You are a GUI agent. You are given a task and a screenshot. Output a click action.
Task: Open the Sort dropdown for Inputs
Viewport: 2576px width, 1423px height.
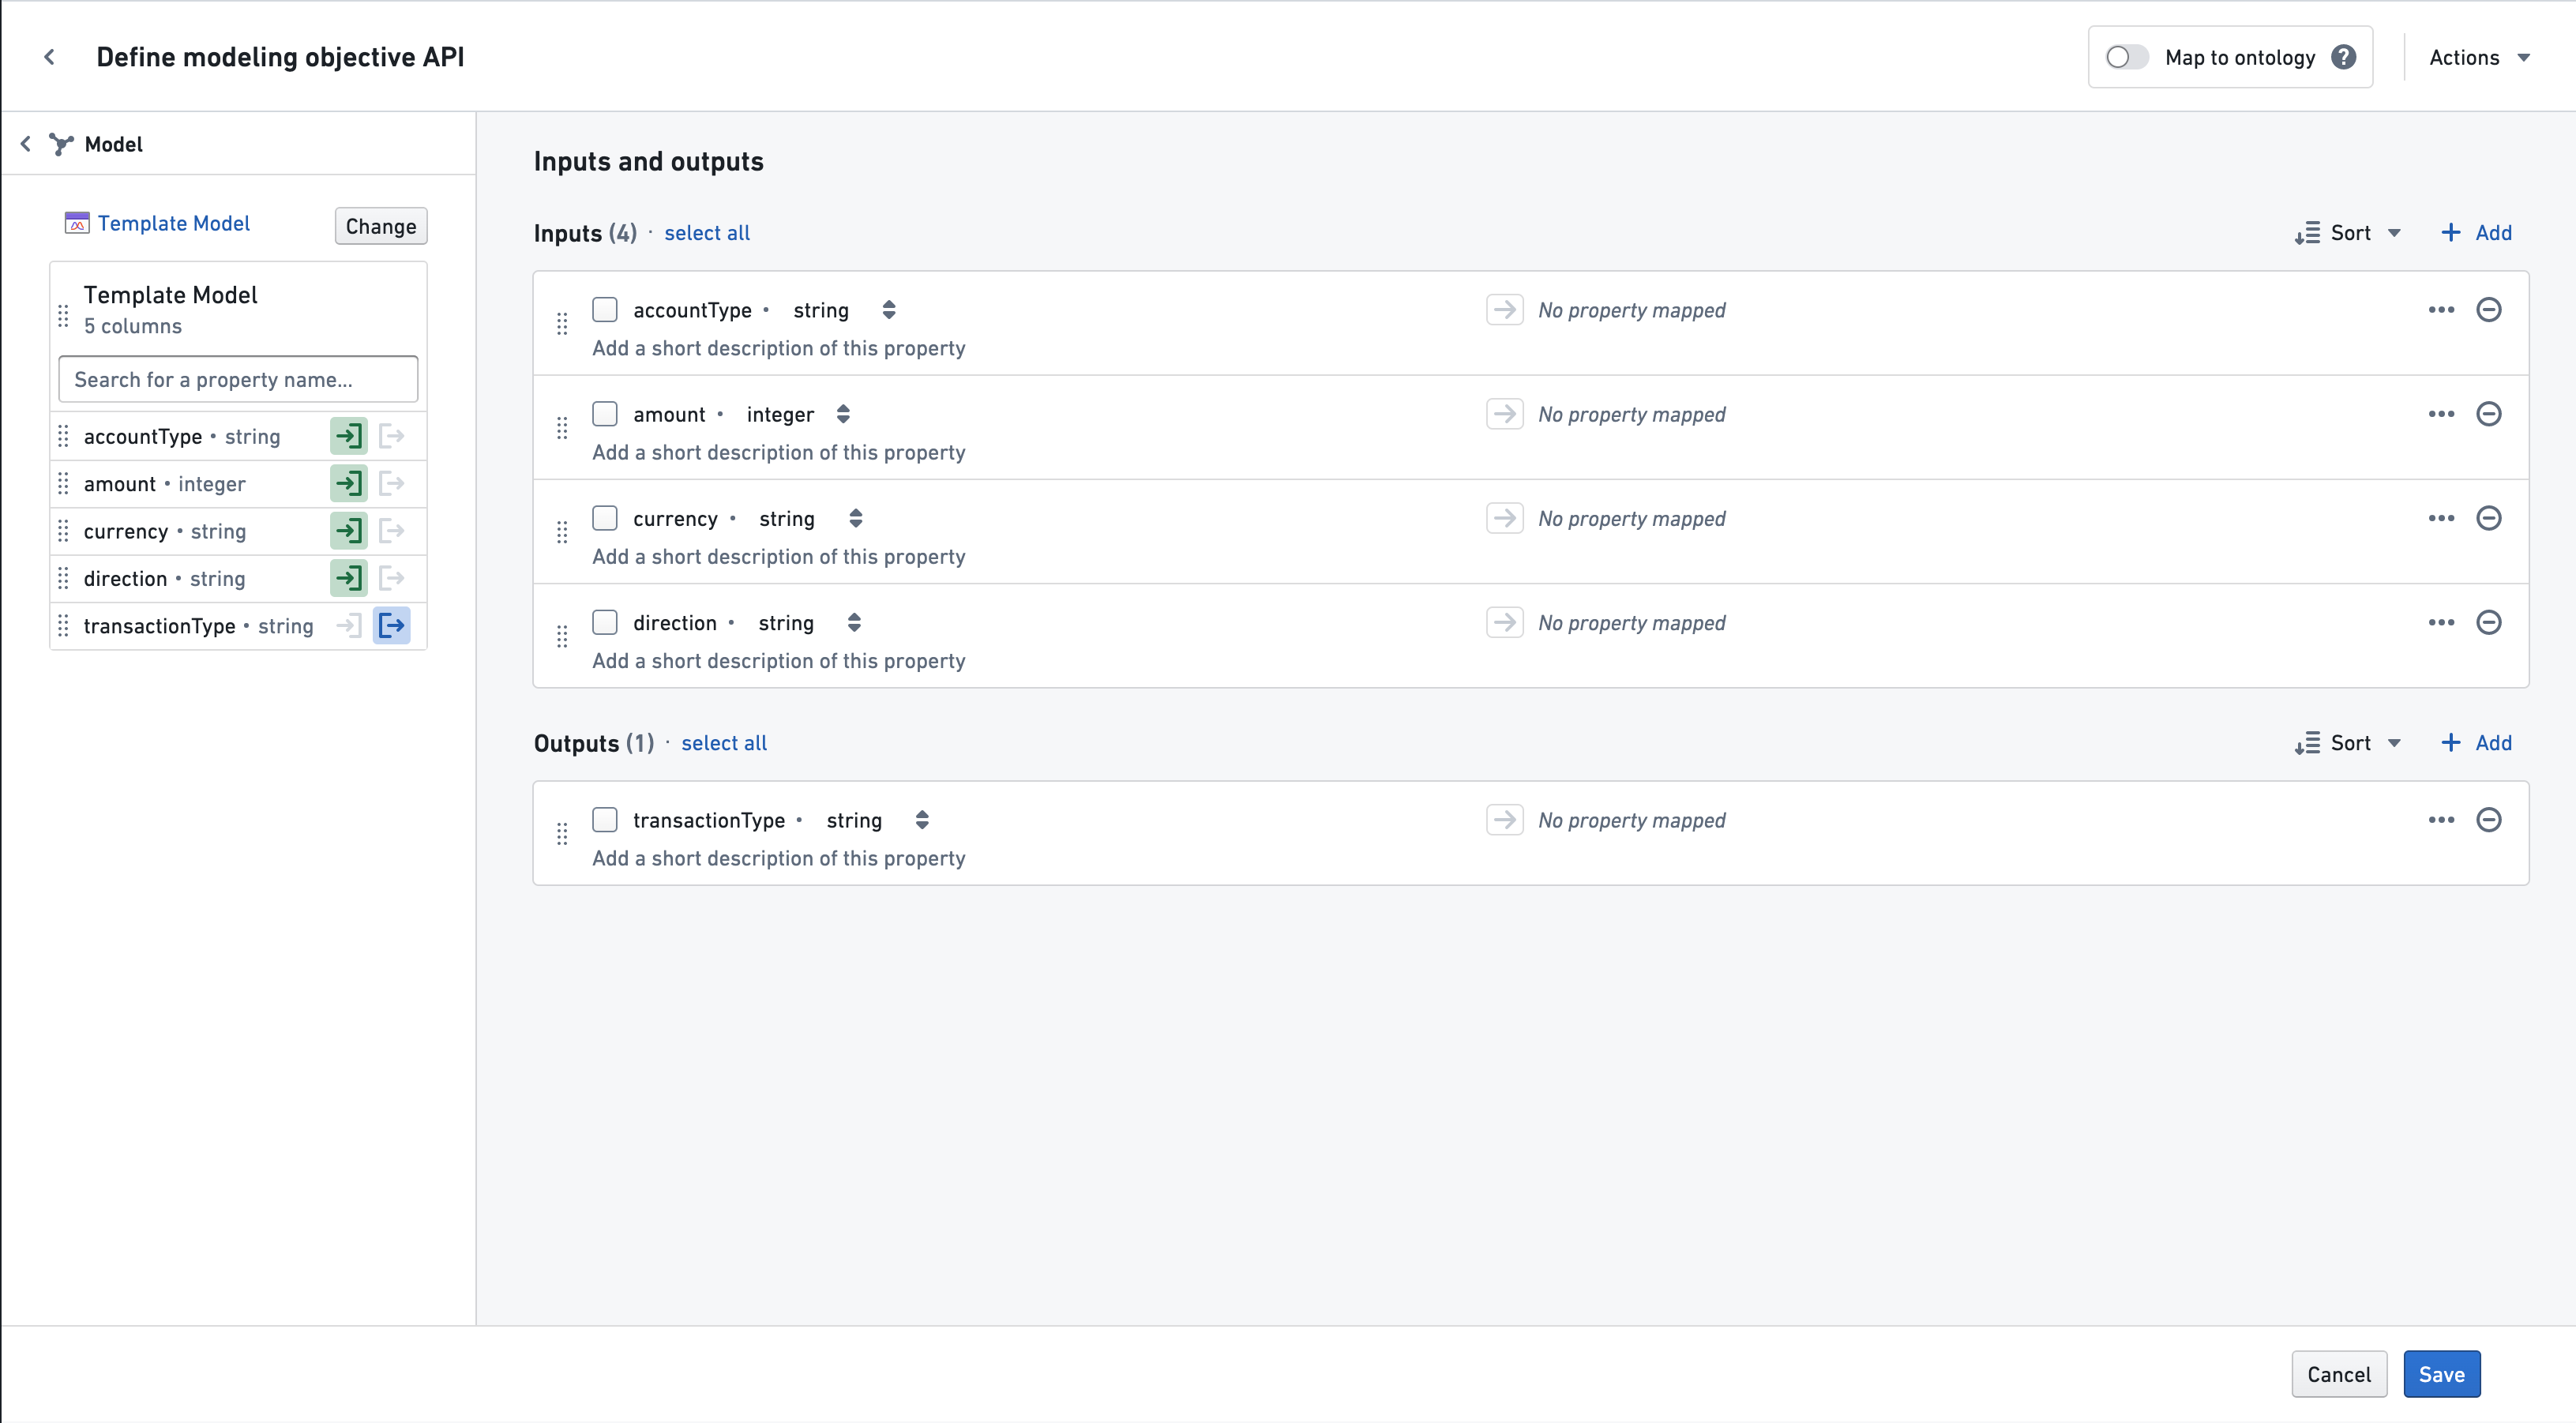[2346, 231]
